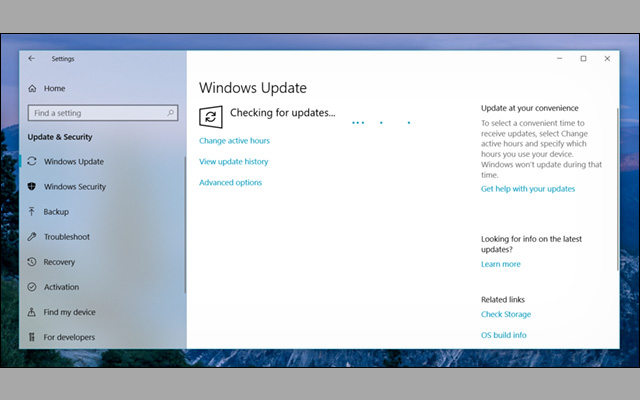Open Check Storage related link
The height and width of the screenshot is (400, 640).
click(x=505, y=315)
